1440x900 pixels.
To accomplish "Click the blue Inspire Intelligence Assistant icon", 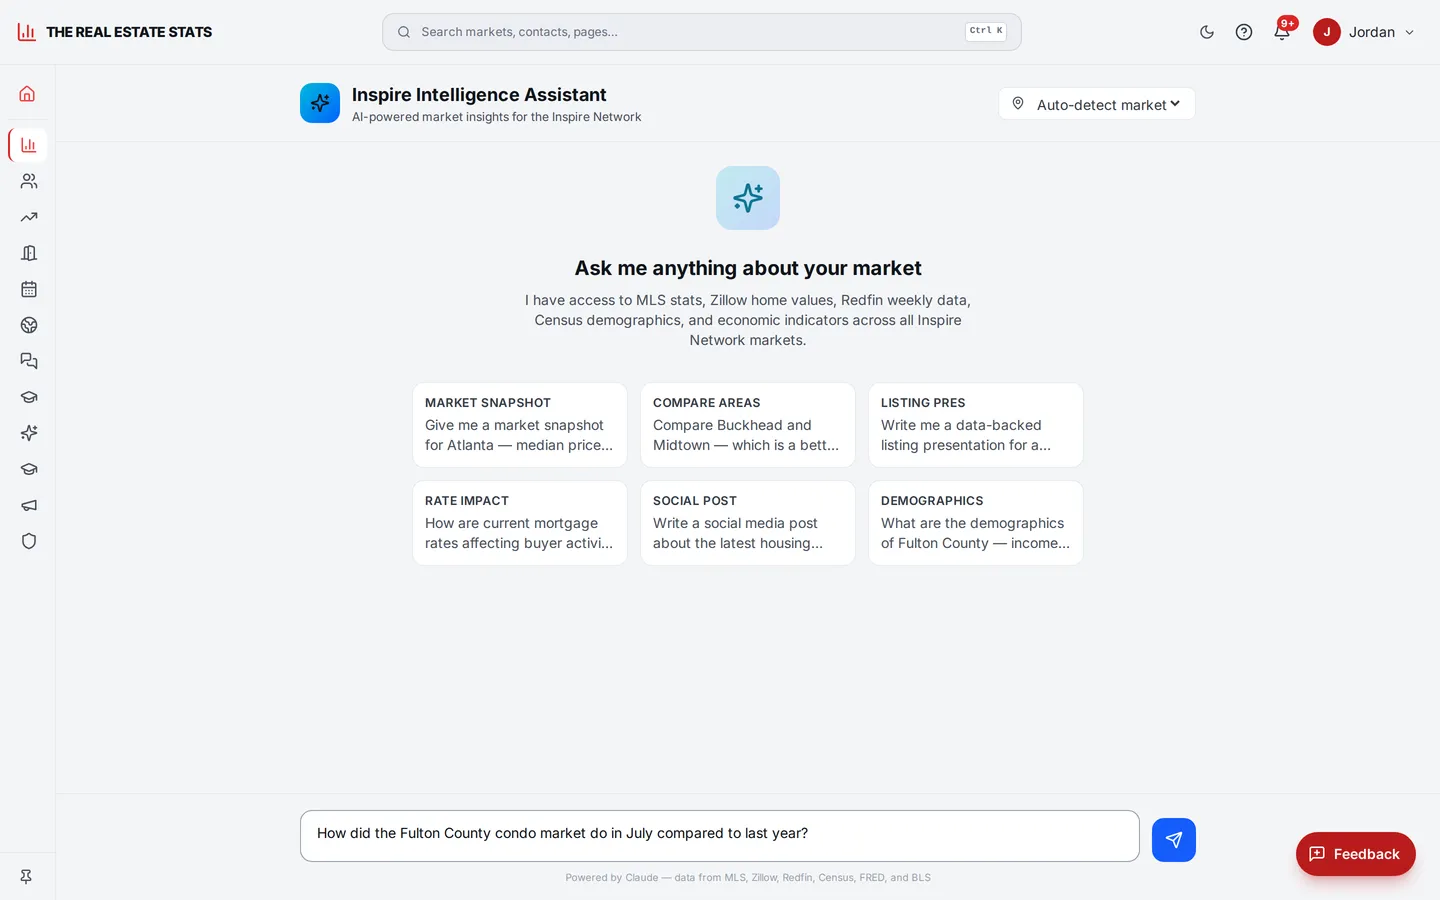I will [x=320, y=103].
